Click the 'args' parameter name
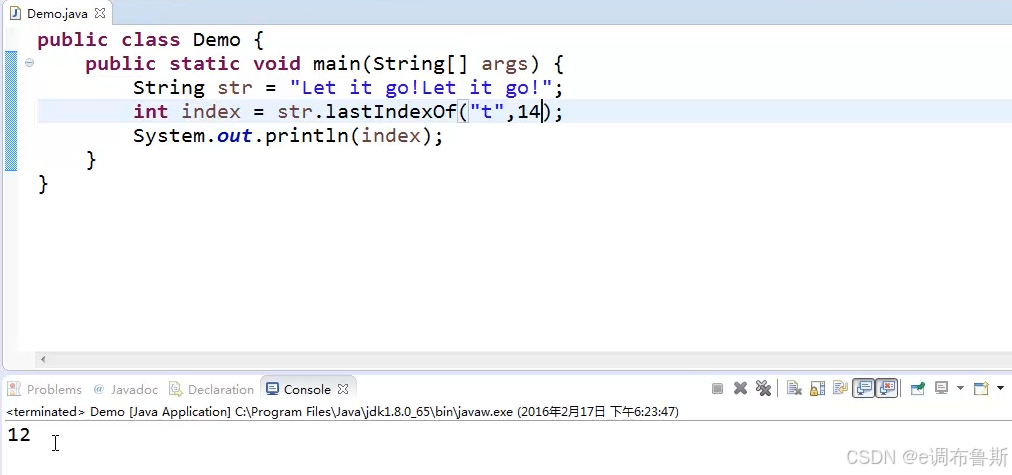 pyautogui.click(x=505, y=63)
